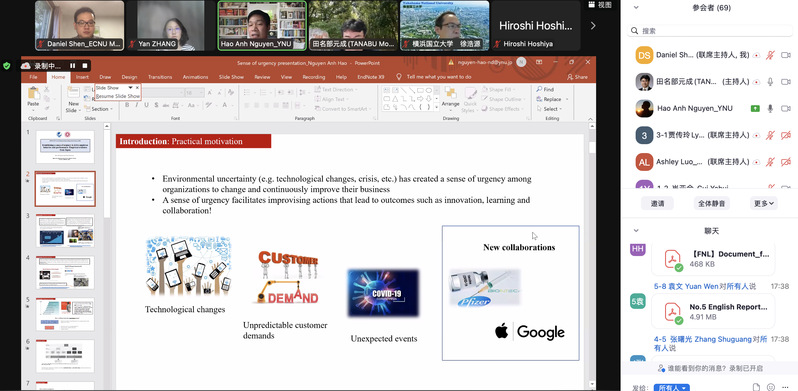Open the More (更多) dropdown
This screenshot has width=798, height=391.
(x=764, y=203)
